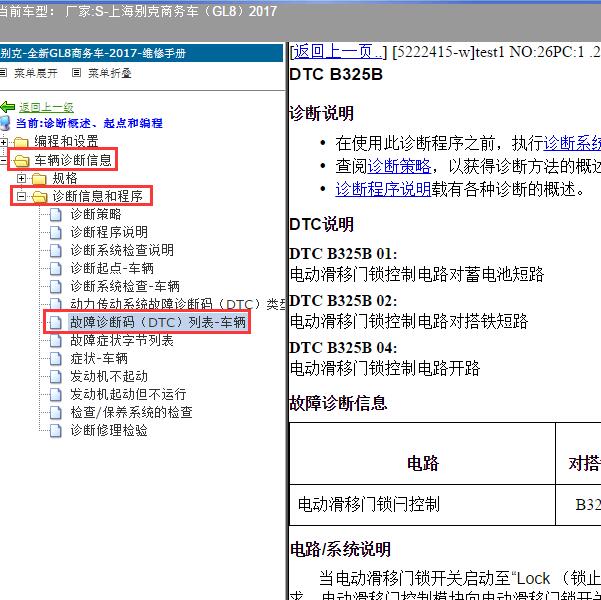
Task: Click the 电路 table header cell
Action: [x=422, y=454]
